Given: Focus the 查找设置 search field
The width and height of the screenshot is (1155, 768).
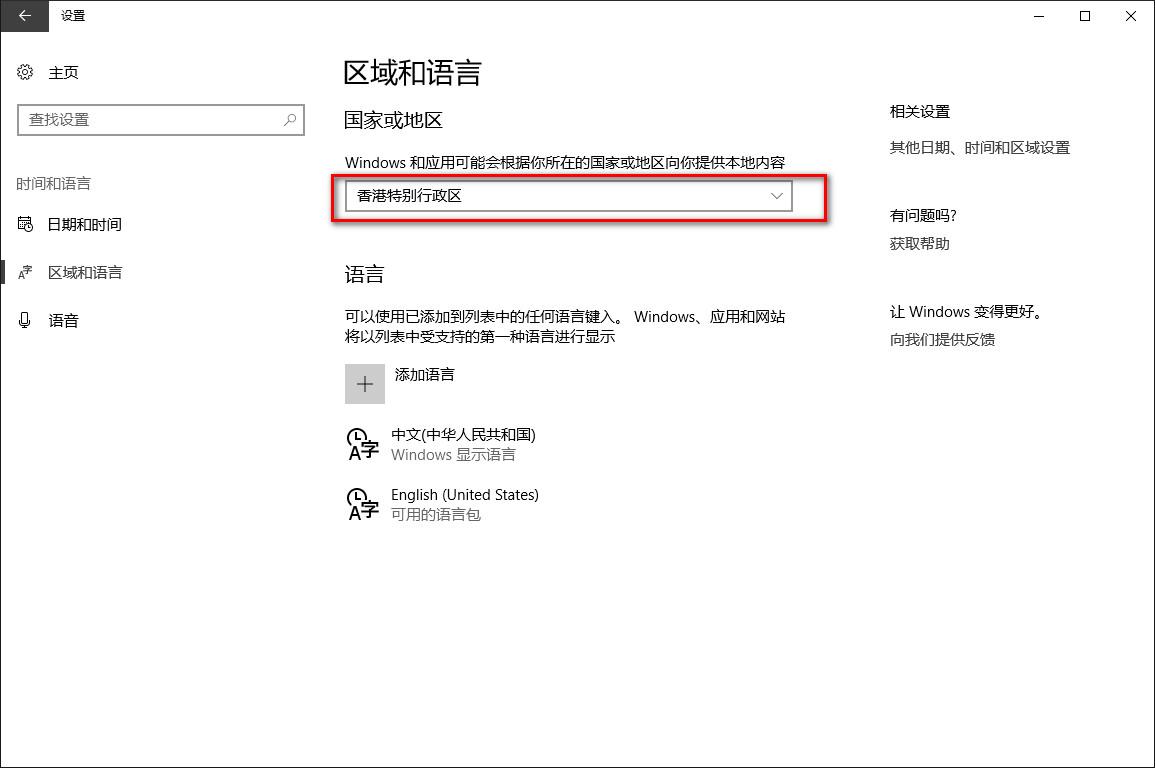Looking at the screenshot, I should [x=161, y=120].
